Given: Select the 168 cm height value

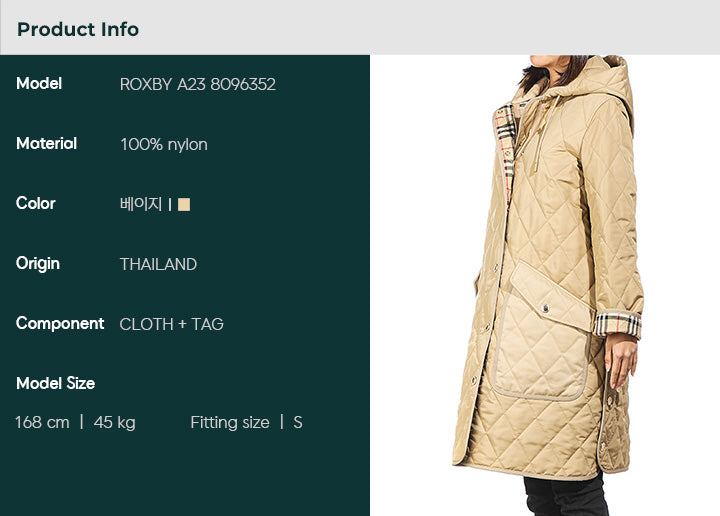Looking at the screenshot, I should pos(42,422).
